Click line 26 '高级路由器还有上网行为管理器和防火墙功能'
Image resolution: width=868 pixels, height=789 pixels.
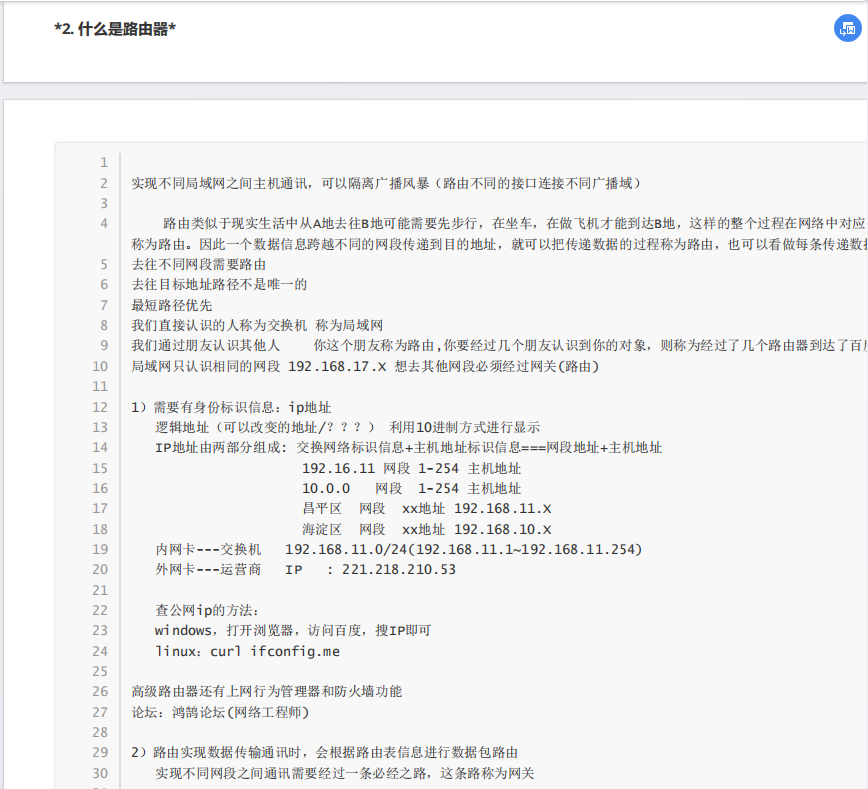267,691
